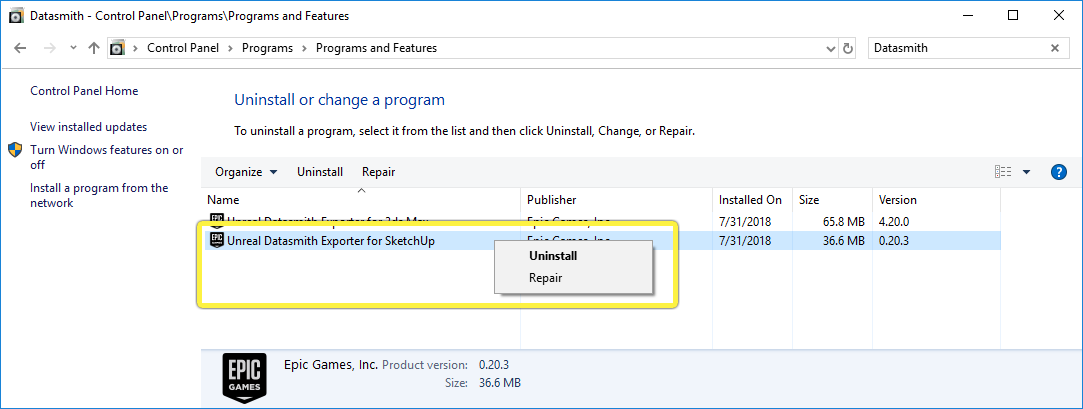Click version 4.20.0 cell
Image resolution: width=1083 pixels, height=409 pixels.
tap(895, 222)
